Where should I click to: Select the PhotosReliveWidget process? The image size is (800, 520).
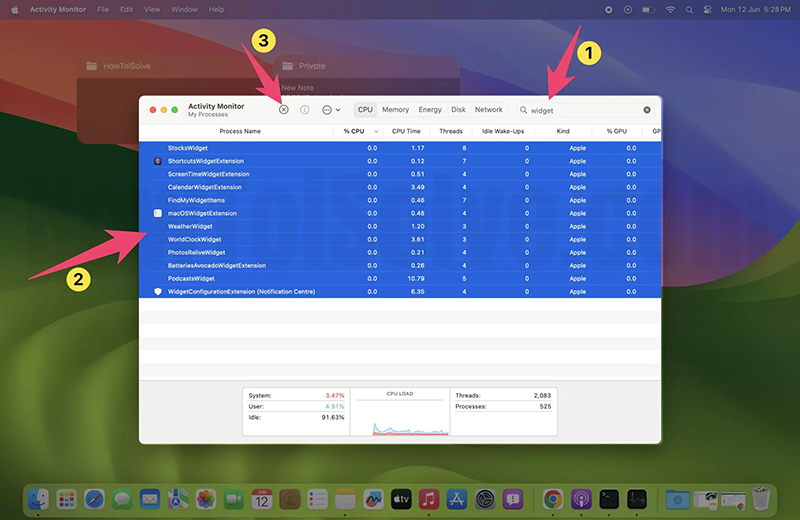(x=400, y=253)
